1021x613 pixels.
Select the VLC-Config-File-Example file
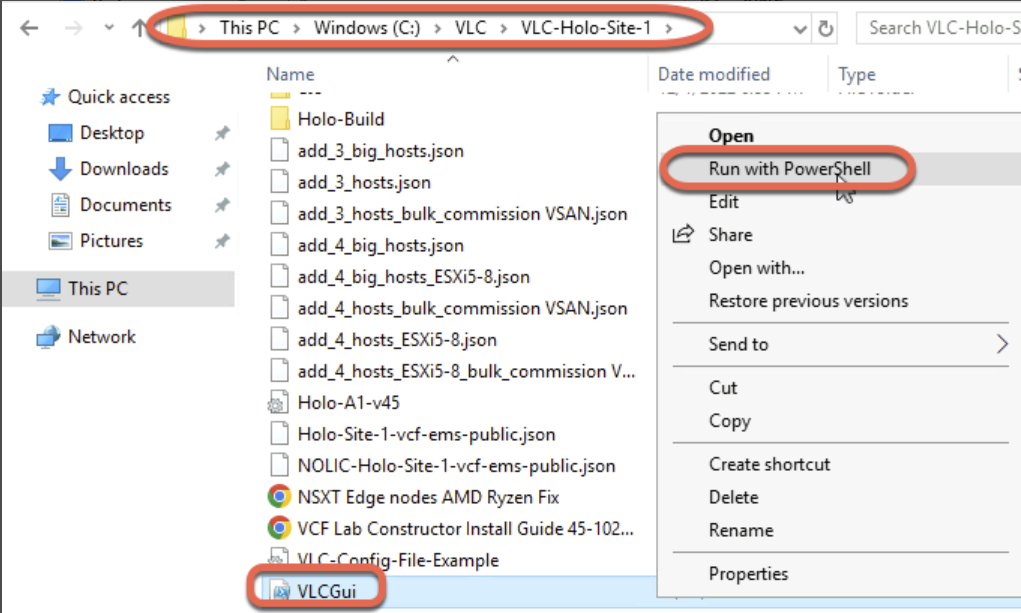pos(398,560)
